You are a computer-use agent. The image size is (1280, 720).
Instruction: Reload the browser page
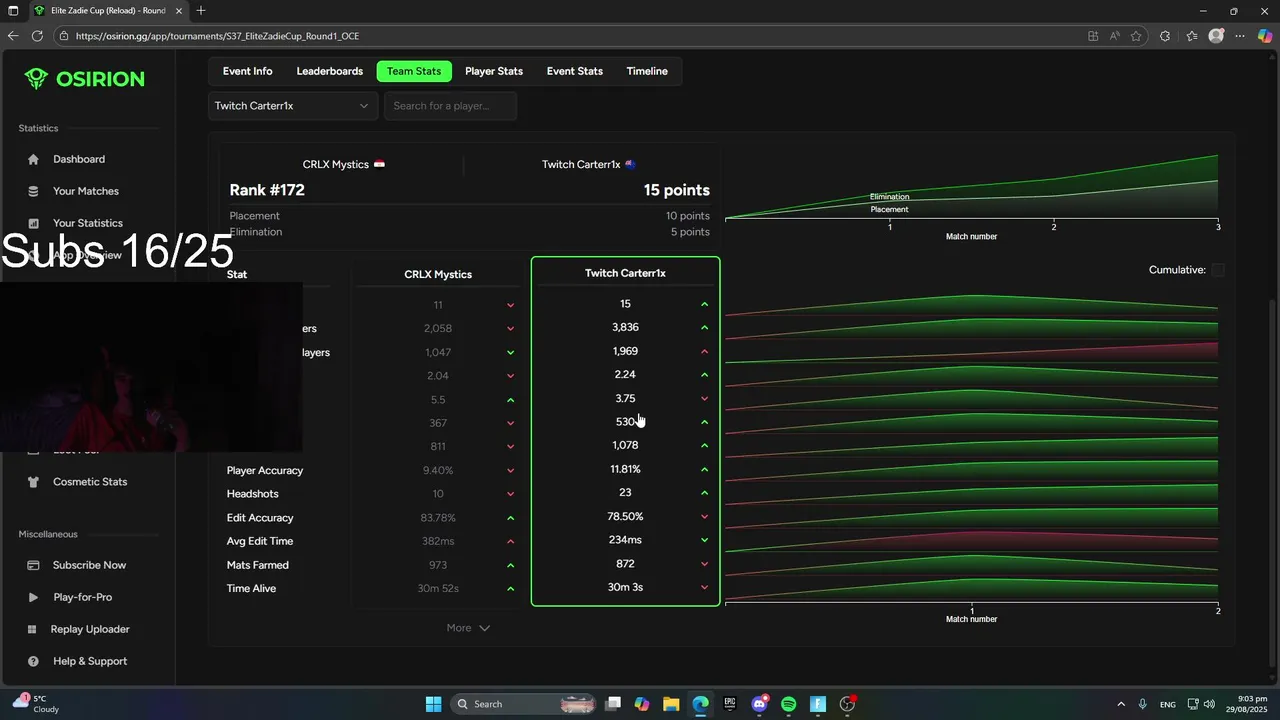37,36
